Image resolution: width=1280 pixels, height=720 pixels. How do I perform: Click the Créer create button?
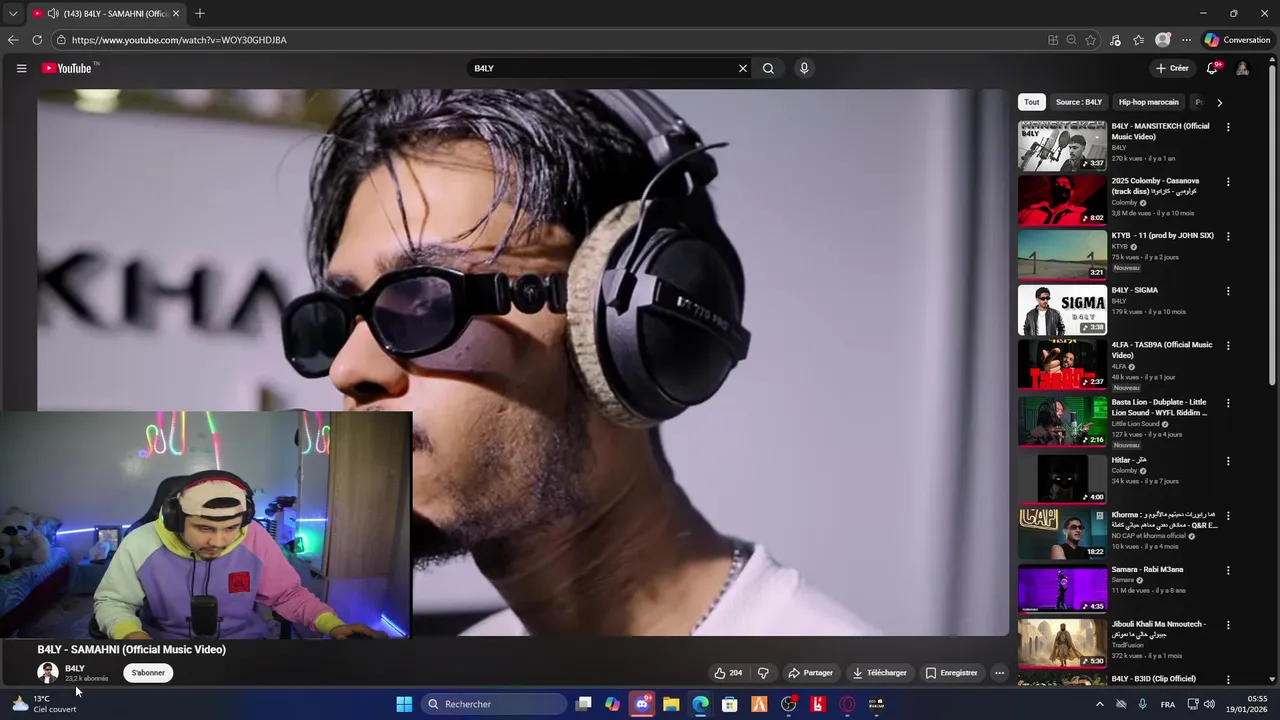tap(1172, 68)
